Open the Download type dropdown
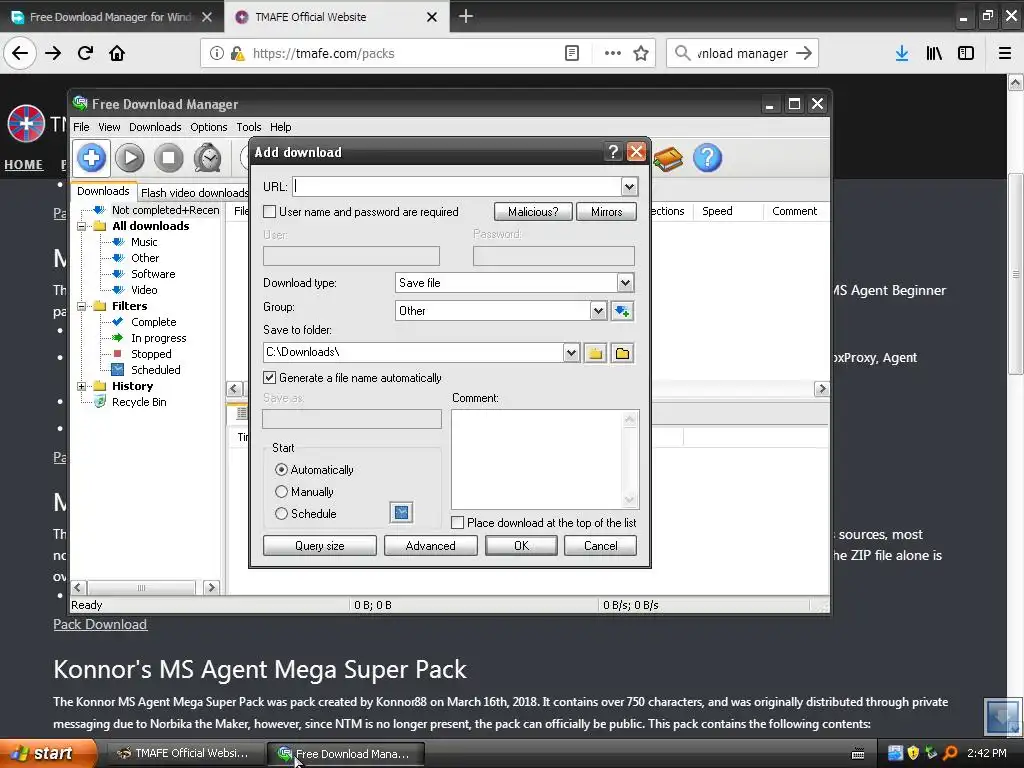Viewport: 1024px width, 768px height. pyautogui.click(x=625, y=283)
